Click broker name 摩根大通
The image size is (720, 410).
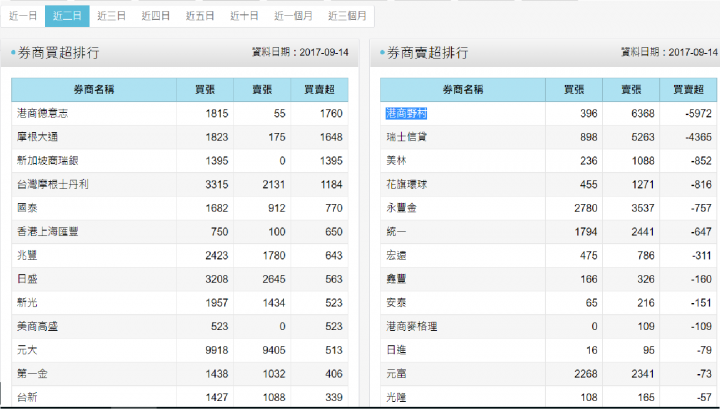[38, 137]
